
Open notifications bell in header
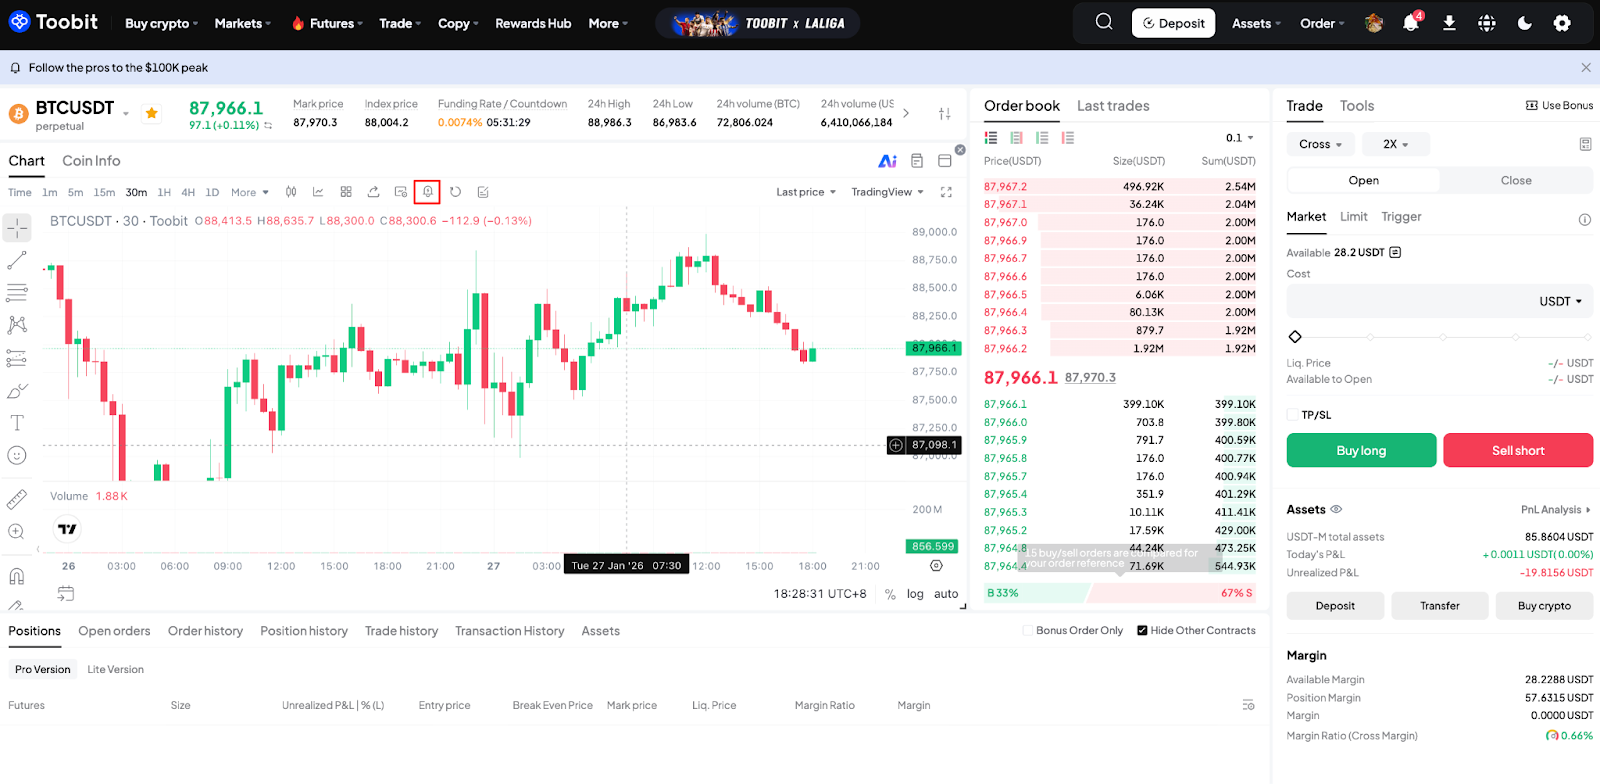[1411, 23]
